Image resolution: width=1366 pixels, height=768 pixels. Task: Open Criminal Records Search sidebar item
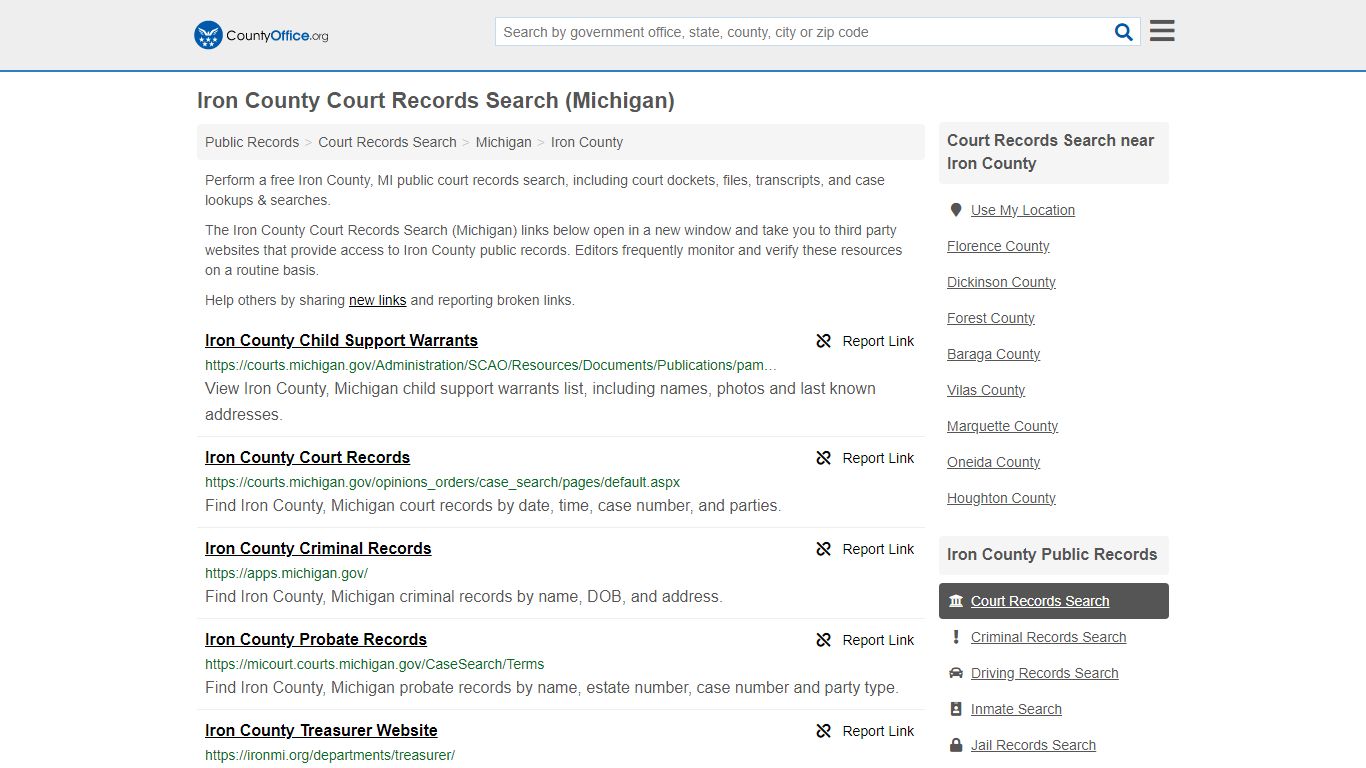coord(1048,637)
